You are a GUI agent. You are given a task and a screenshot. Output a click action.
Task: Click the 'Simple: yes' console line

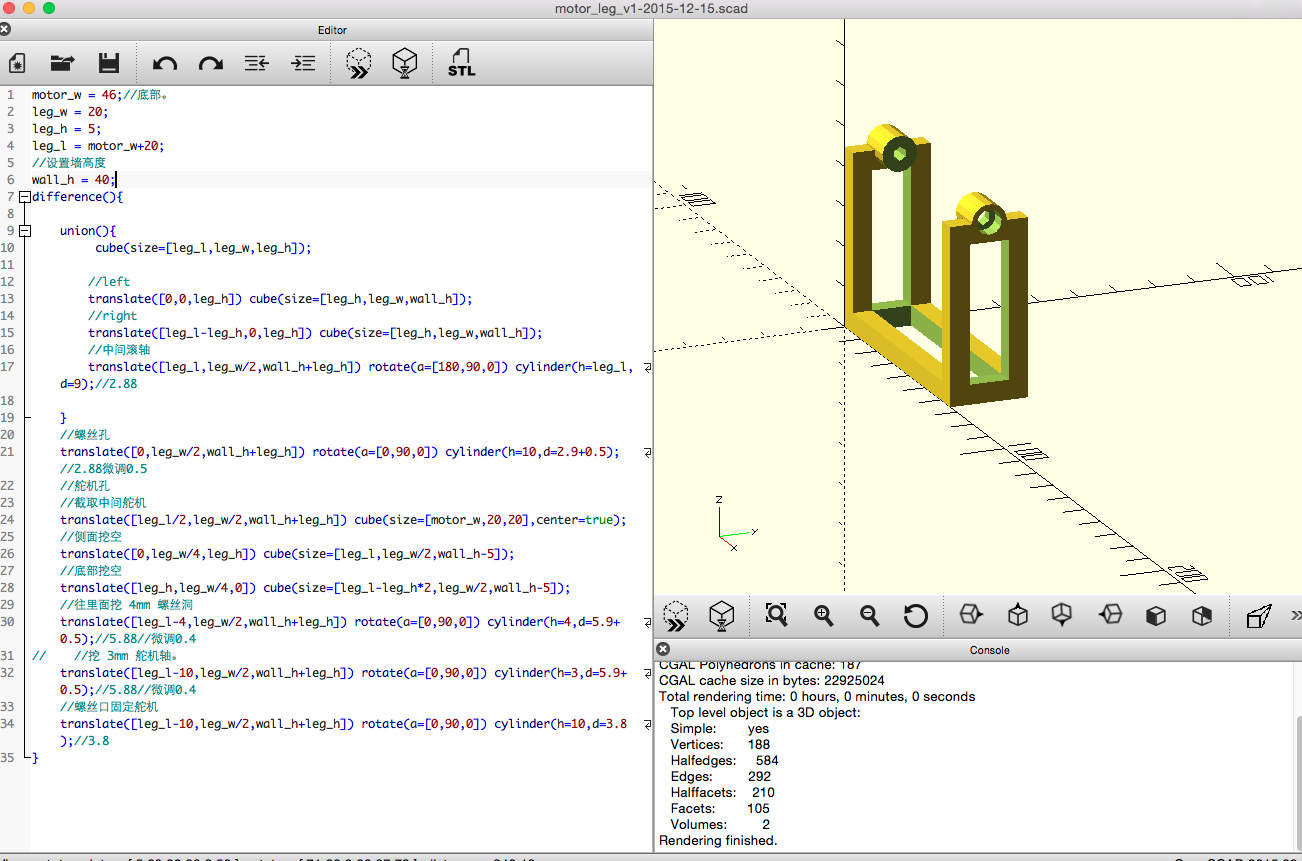(720, 728)
